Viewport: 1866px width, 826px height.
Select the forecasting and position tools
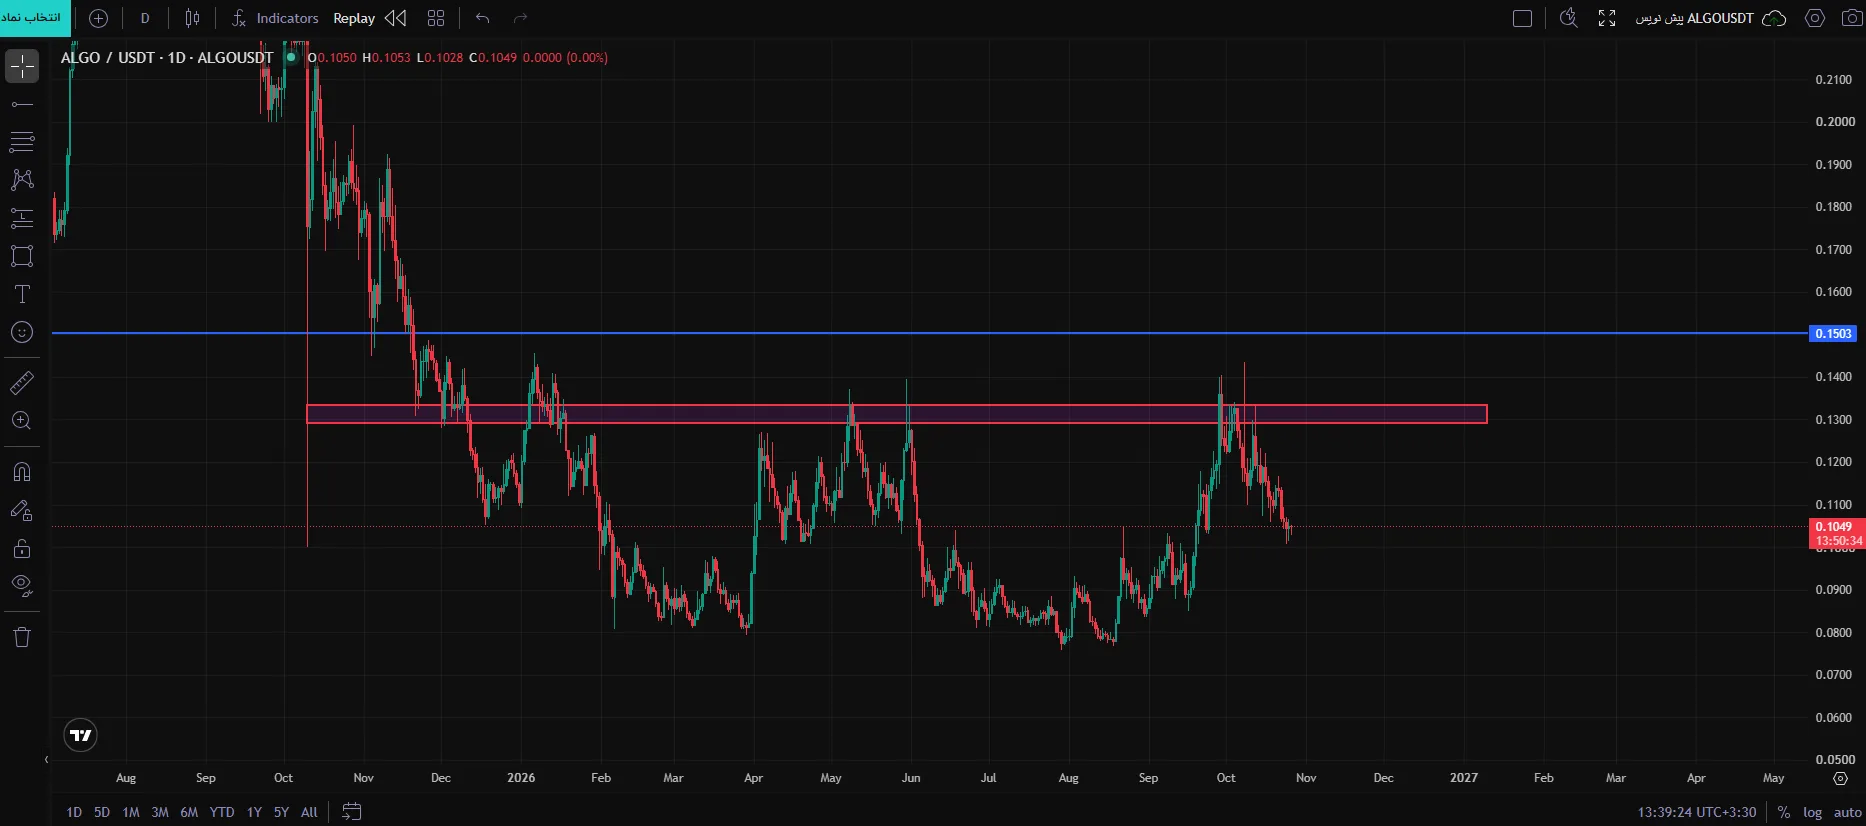[22, 218]
